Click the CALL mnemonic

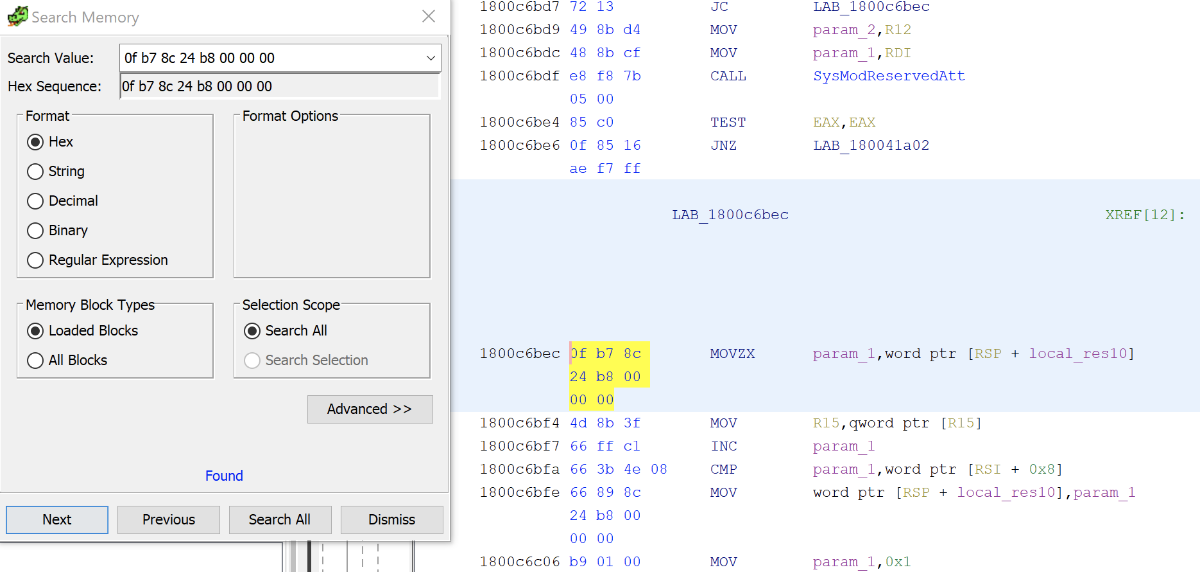coord(728,76)
